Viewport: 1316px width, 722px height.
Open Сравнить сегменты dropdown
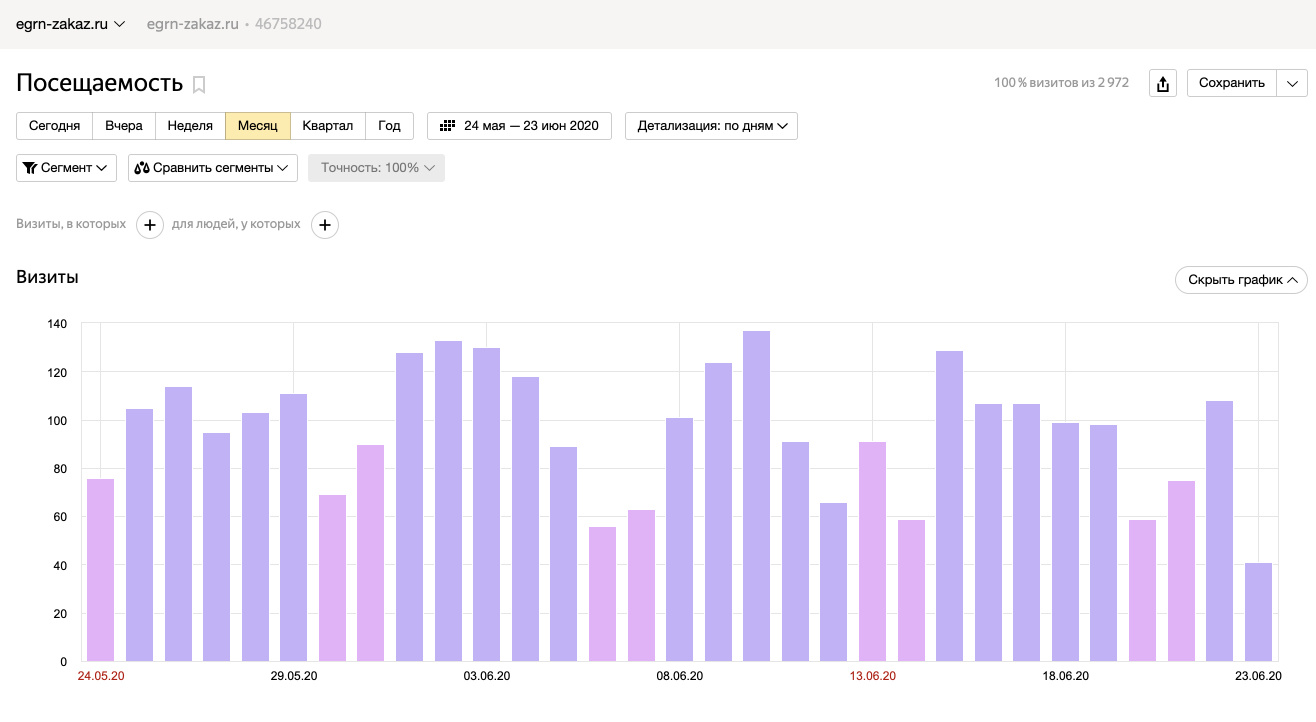pos(212,168)
